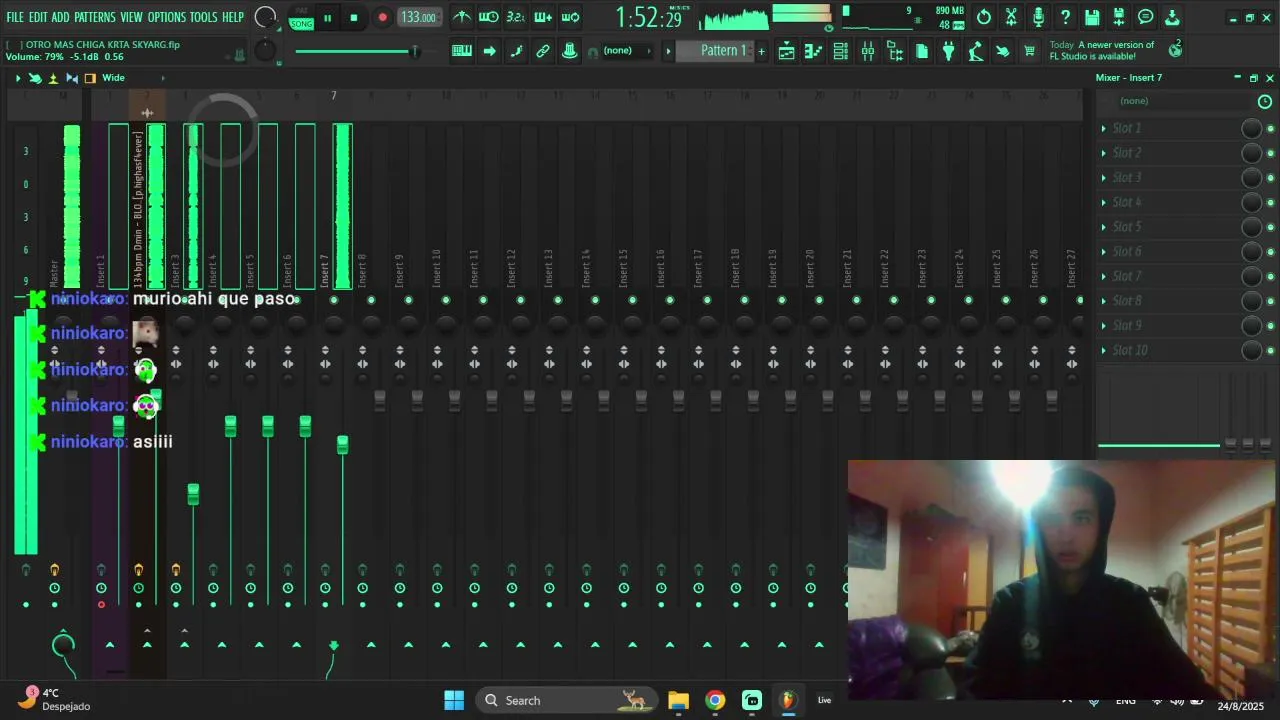1280x720 pixels.
Task: Click the Insert 3 volume fader
Action: (x=193, y=493)
